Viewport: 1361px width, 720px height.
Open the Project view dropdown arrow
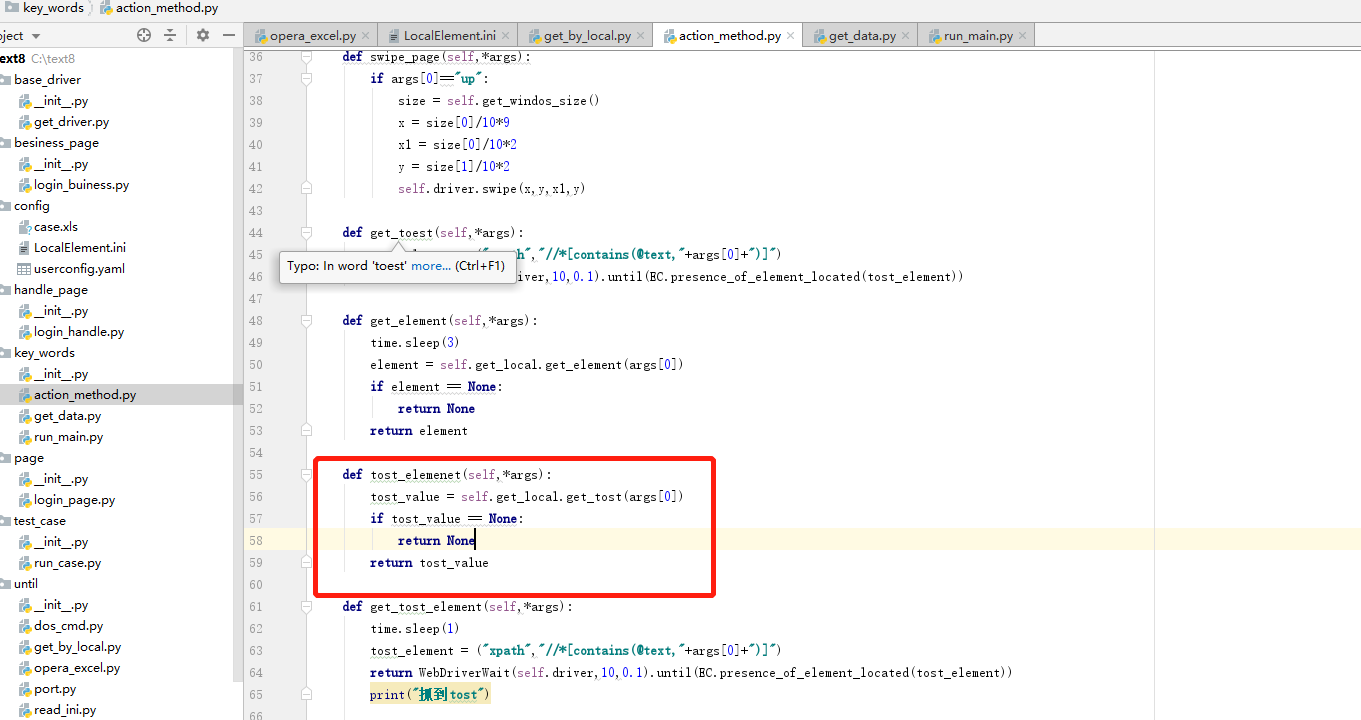tap(35, 36)
